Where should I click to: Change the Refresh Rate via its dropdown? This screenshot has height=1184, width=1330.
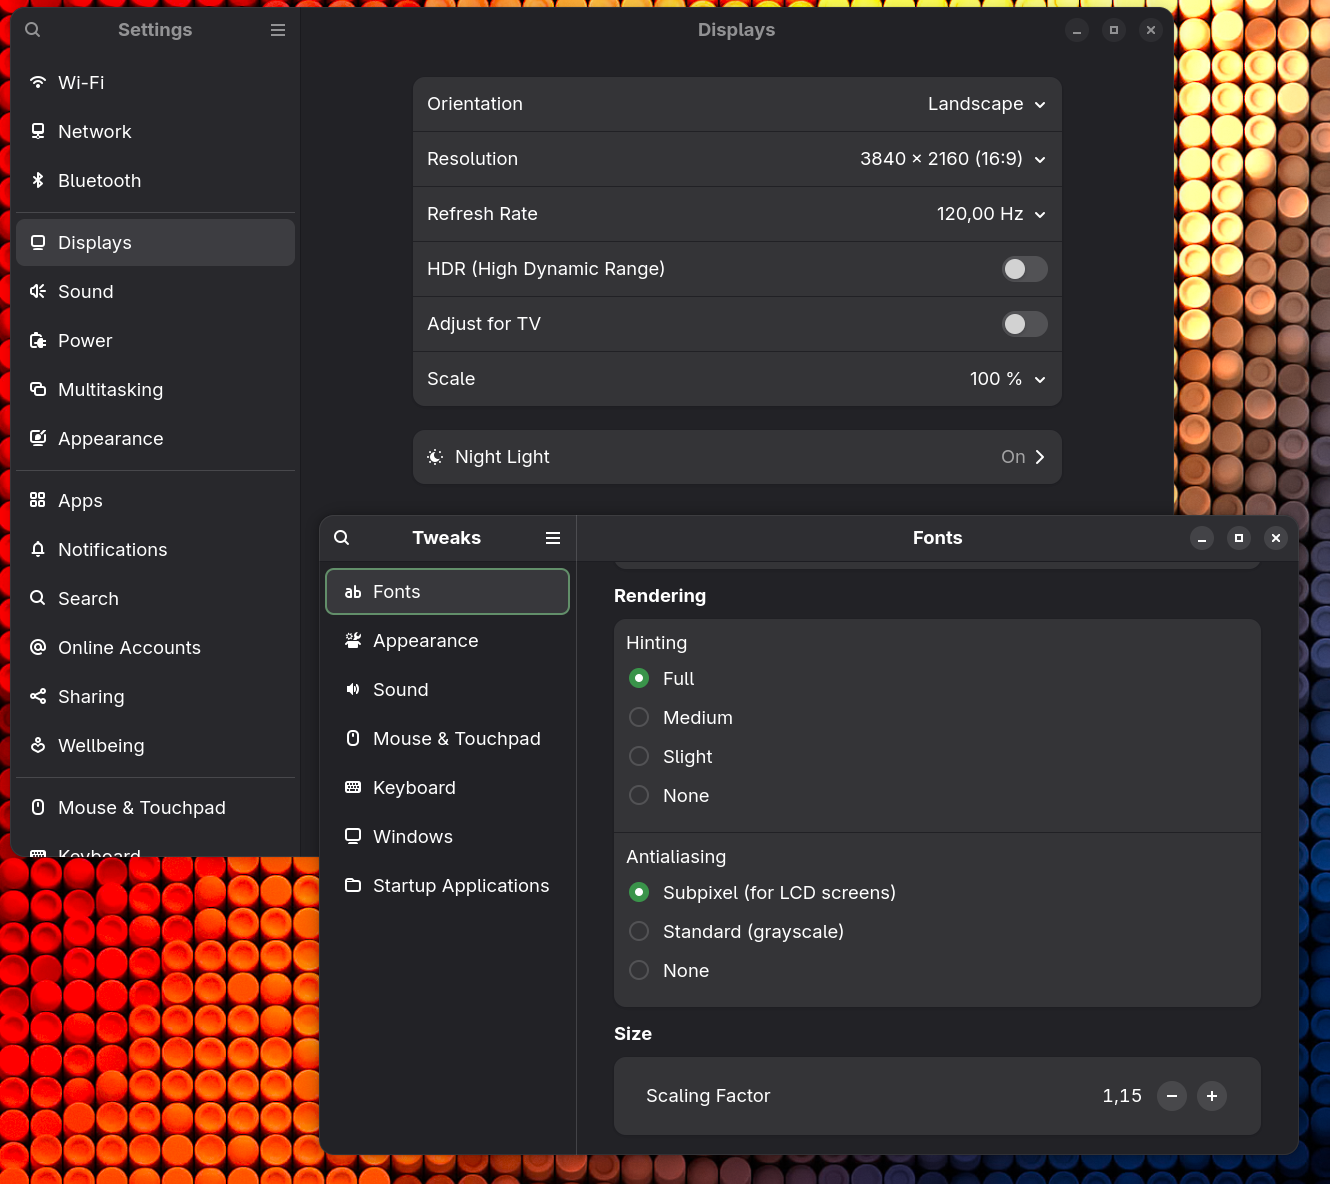pos(1040,214)
